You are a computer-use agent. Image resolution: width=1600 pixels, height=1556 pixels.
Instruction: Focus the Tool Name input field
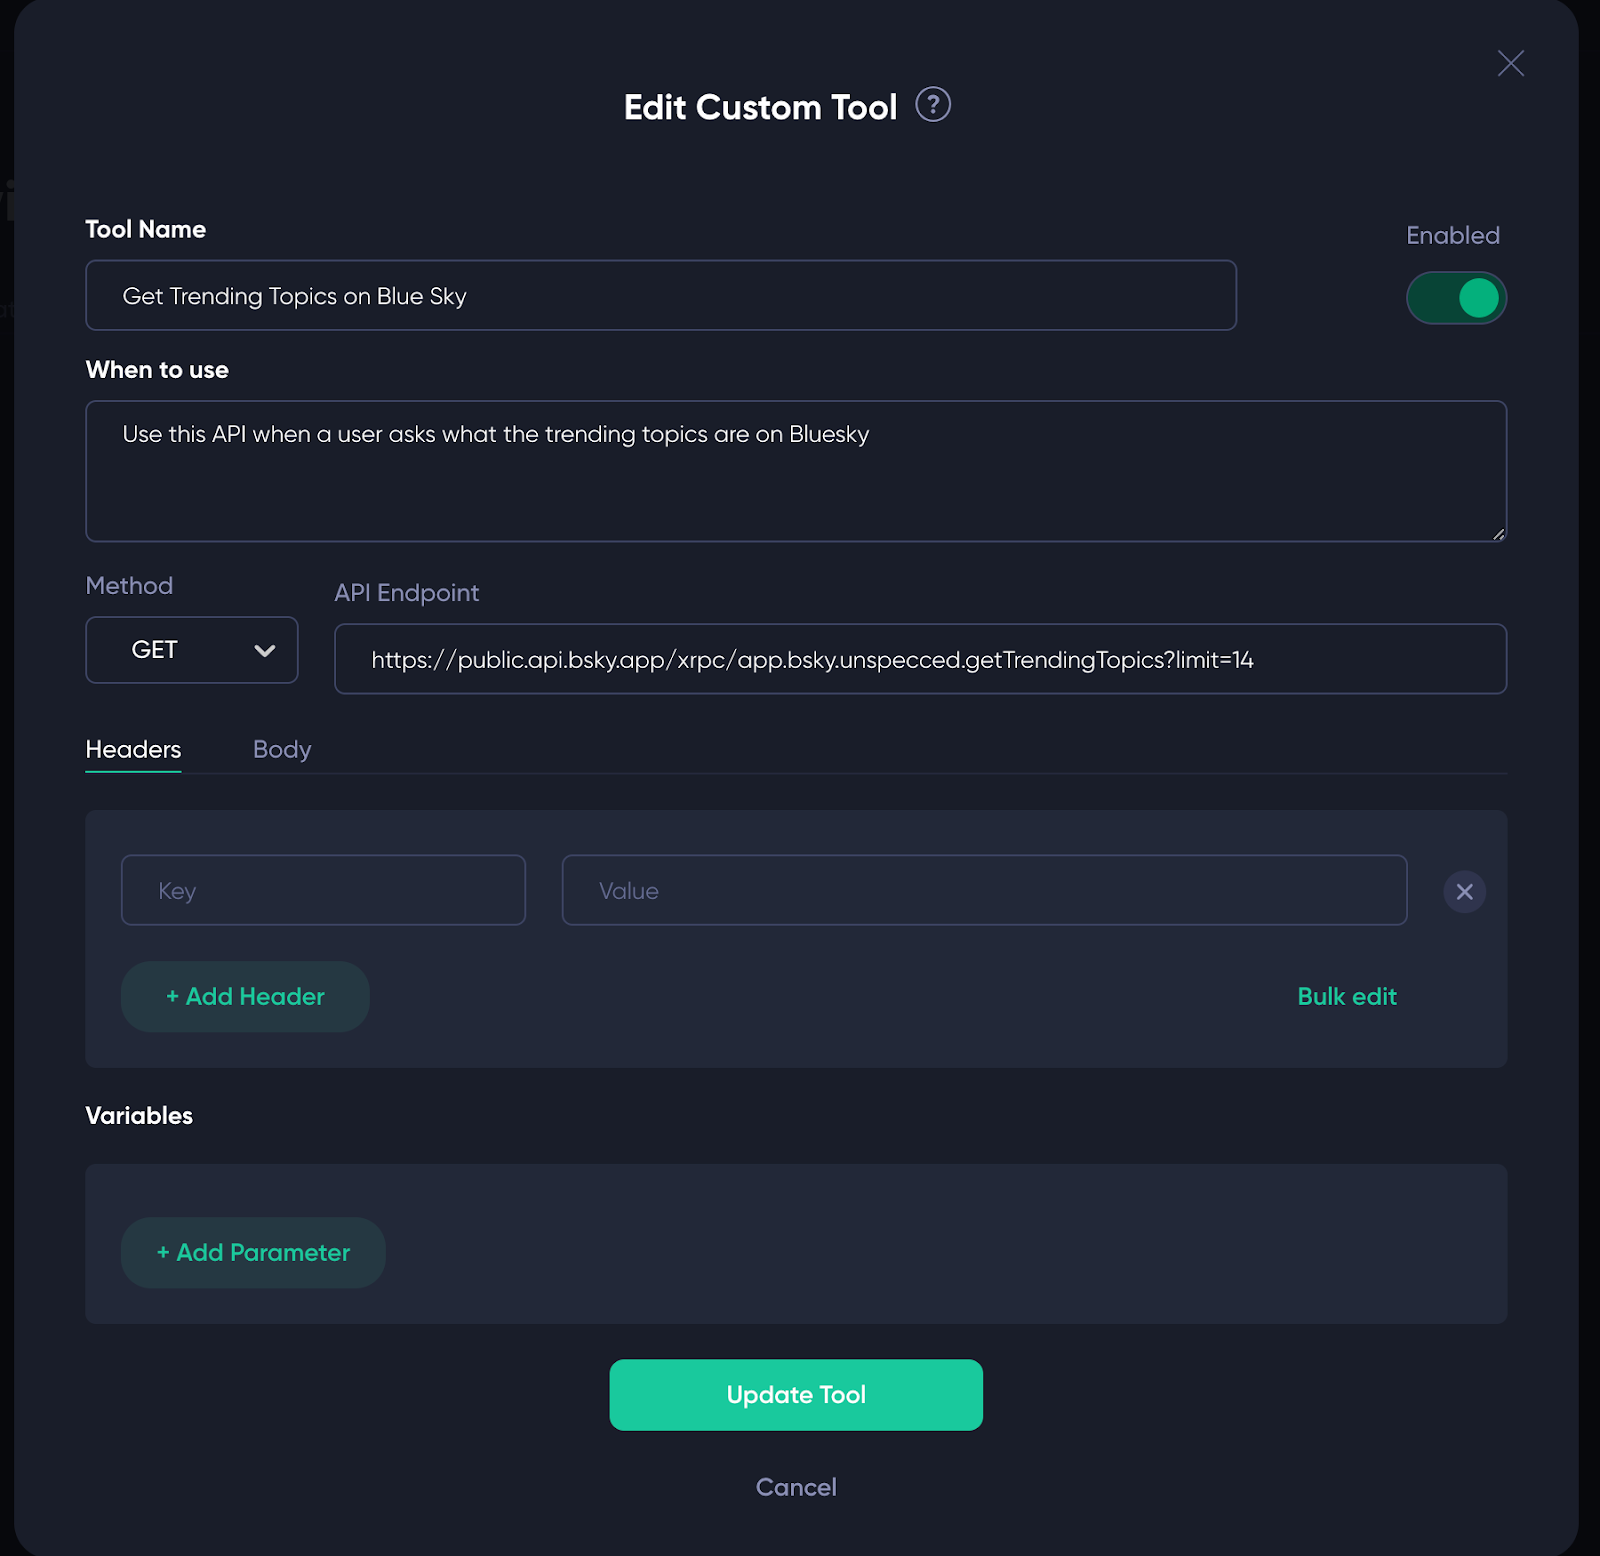point(661,295)
